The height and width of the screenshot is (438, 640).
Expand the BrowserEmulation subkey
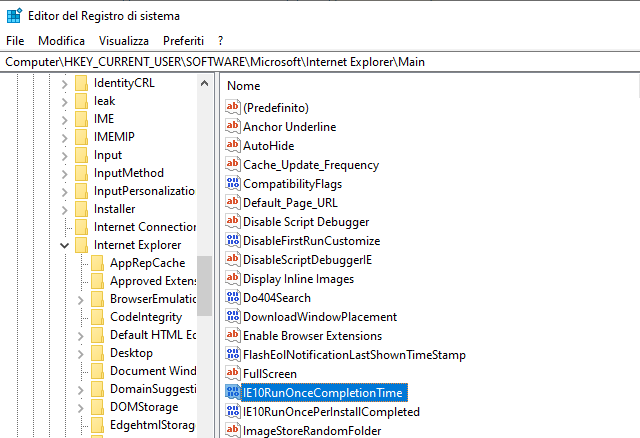coord(80,300)
